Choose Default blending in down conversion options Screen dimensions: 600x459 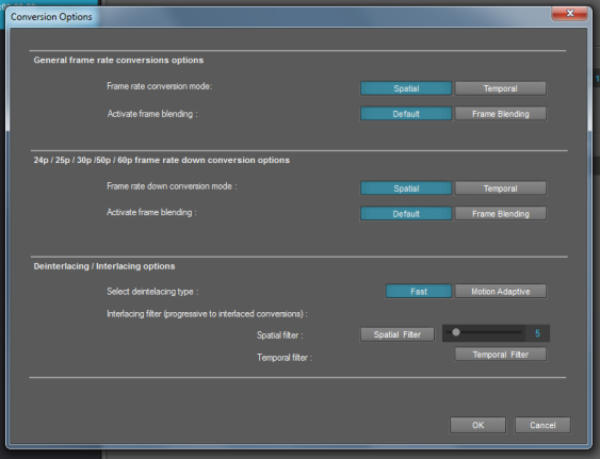[406, 213]
